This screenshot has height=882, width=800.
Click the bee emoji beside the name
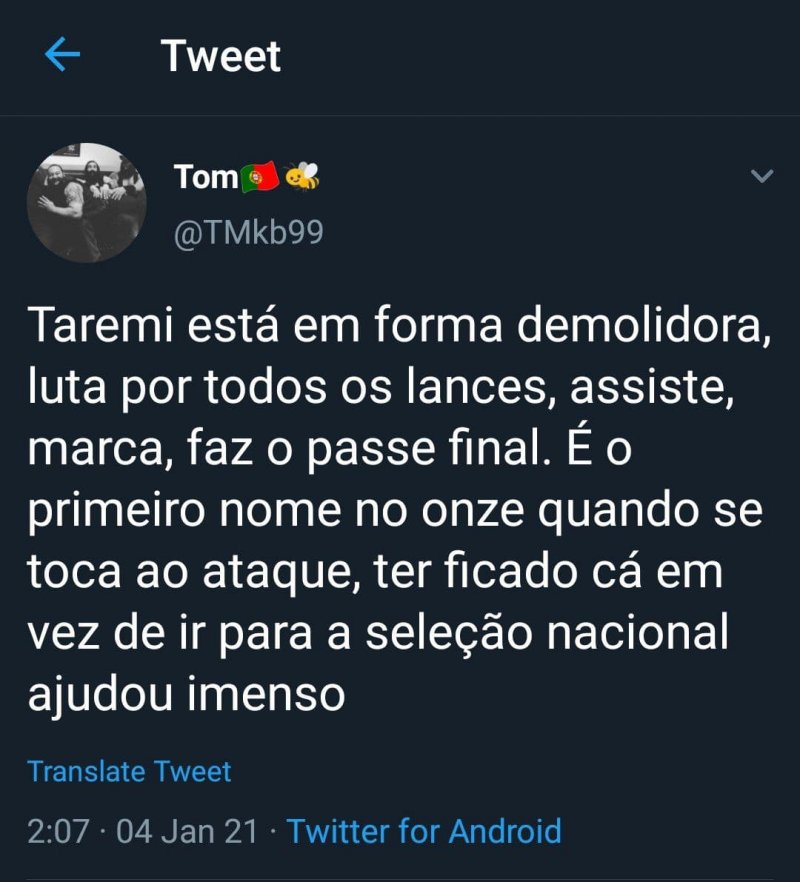(x=302, y=178)
